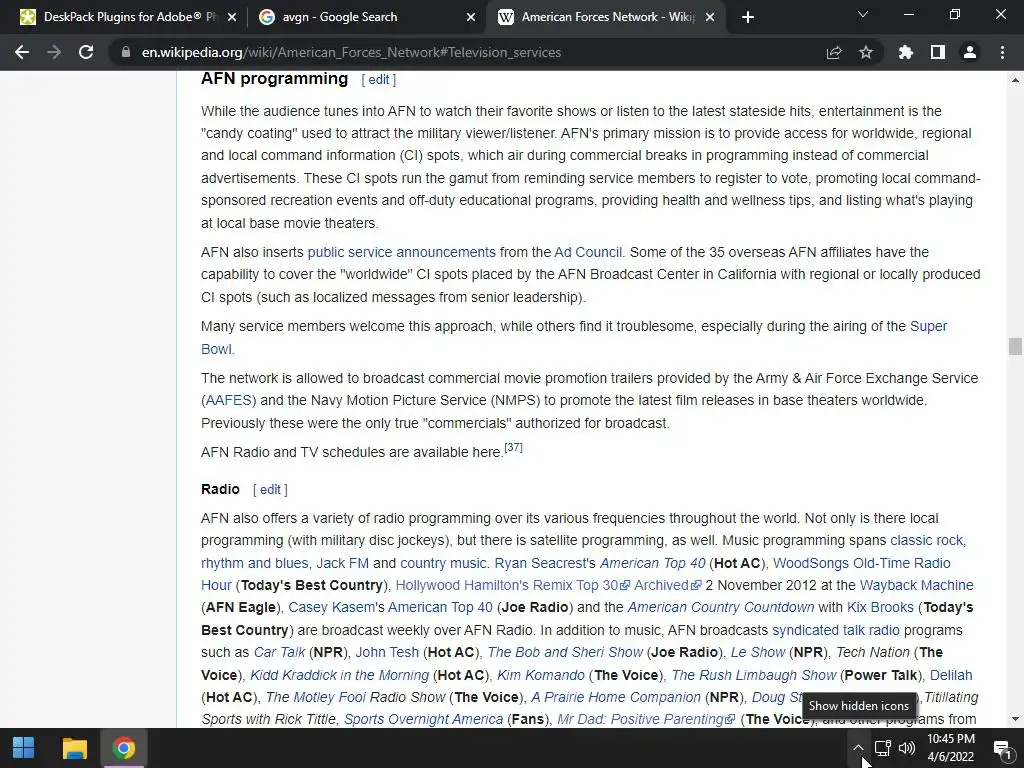This screenshot has height=768, width=1024.
Task: Open the Casey Kasem link
Action: point(332,607)
